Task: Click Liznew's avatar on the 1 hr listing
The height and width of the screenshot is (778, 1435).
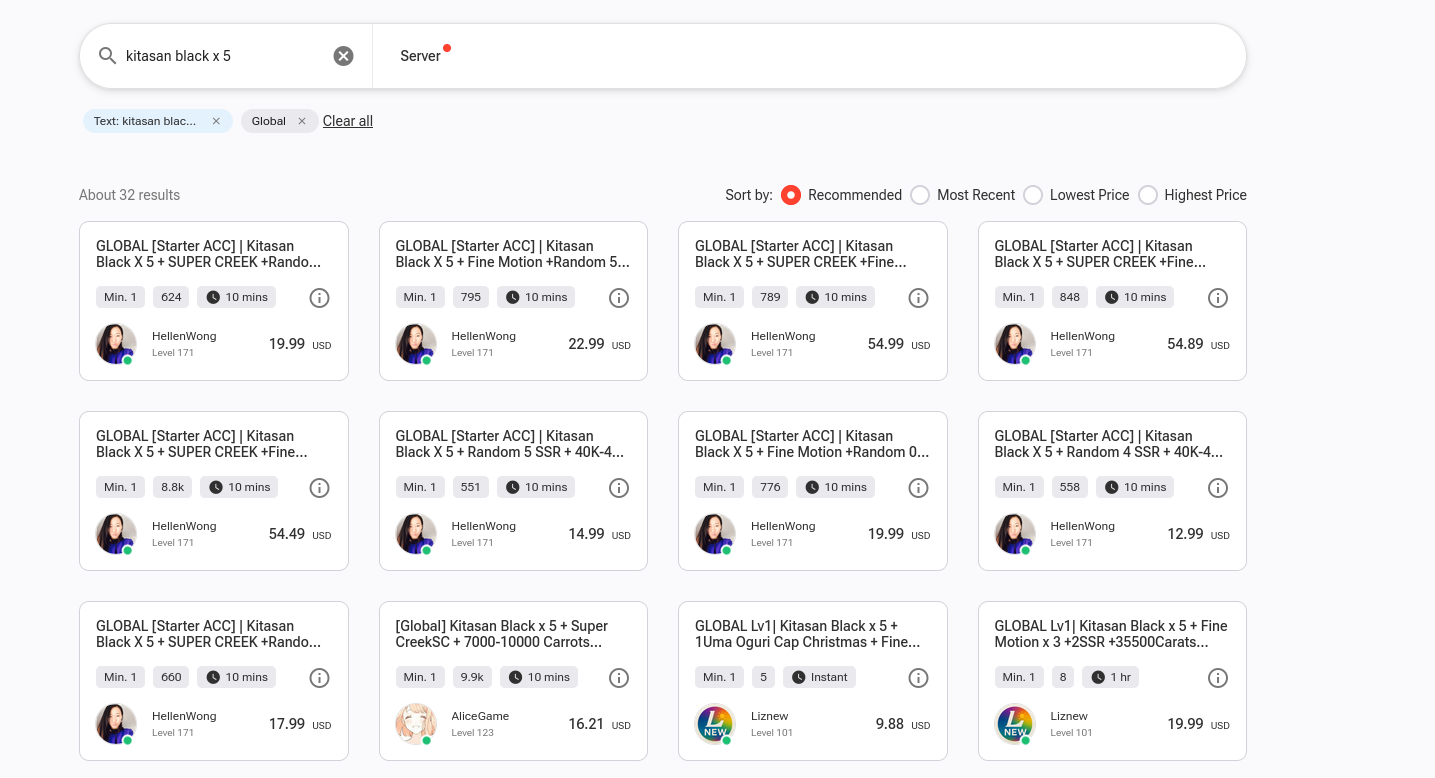Action: (1015, 724)
